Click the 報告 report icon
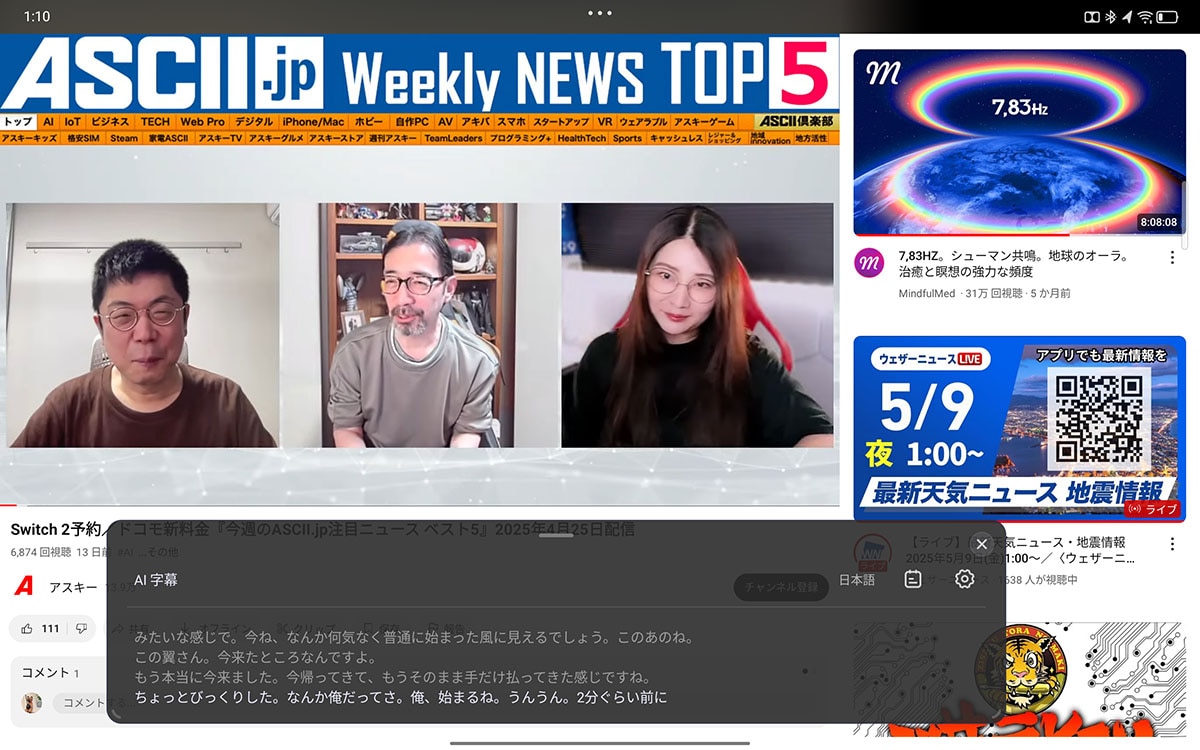The height and width of the screenshot is (750, 1200). (443, 627)
